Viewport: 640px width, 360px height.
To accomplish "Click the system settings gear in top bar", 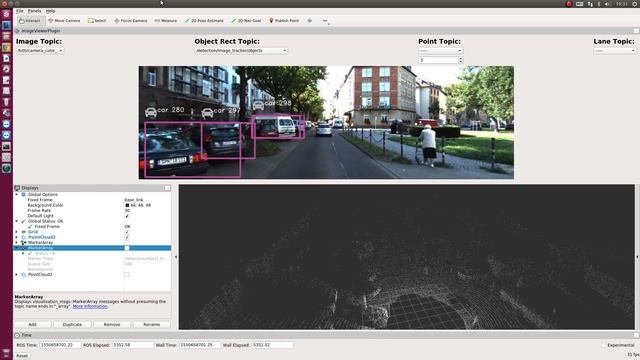I will [635, 4].
